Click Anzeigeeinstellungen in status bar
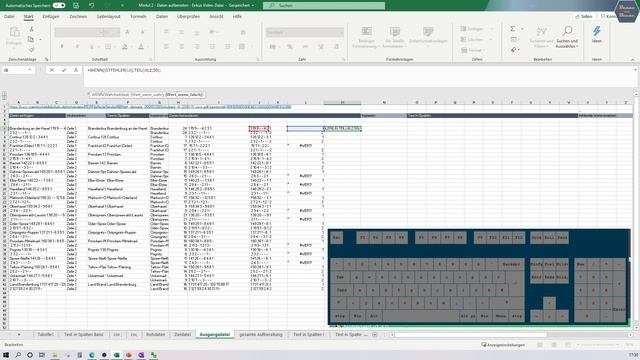Screen dimensions: 640x360 (503, 345)
